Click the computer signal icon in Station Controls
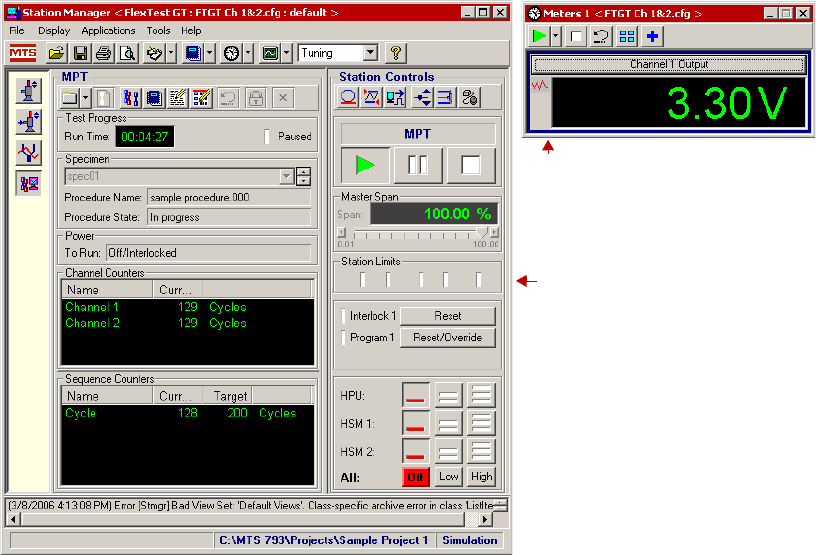 pyautogui.click(x=396, y=97)
